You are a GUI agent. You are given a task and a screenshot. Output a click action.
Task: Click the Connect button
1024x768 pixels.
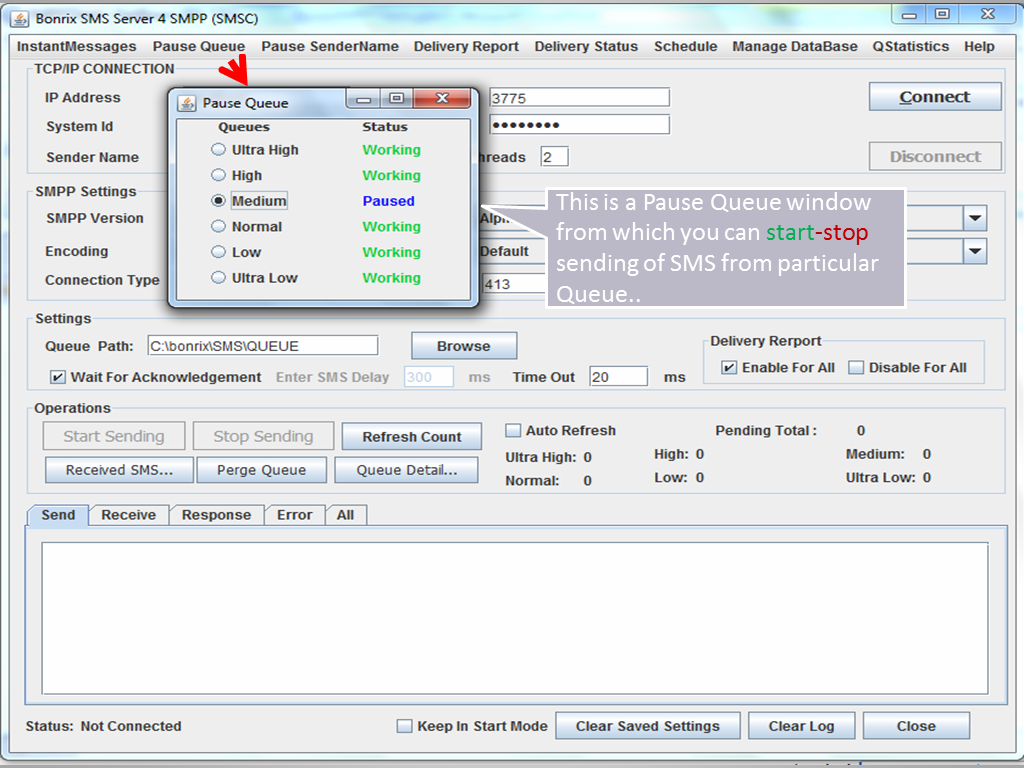coord(935,97)
